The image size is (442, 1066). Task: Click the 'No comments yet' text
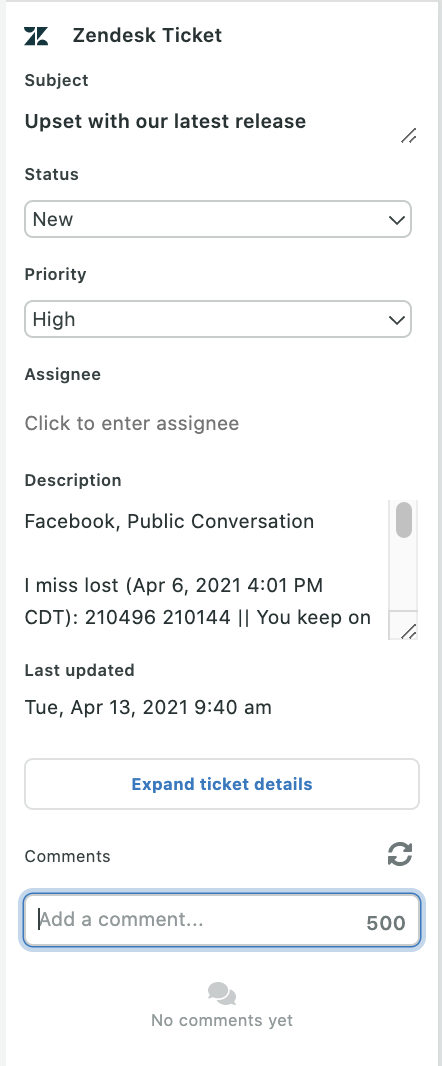point(222,1020)
